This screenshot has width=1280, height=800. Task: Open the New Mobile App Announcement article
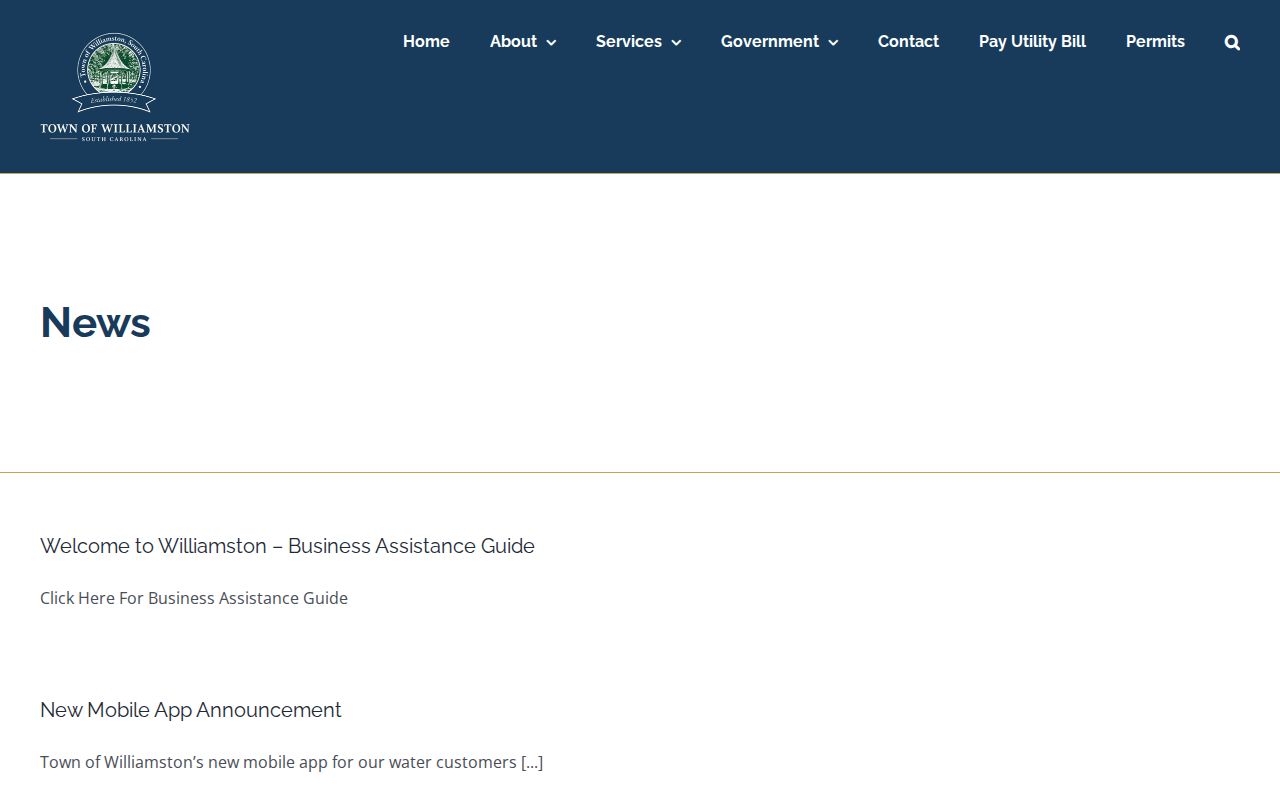click(191, 710)
